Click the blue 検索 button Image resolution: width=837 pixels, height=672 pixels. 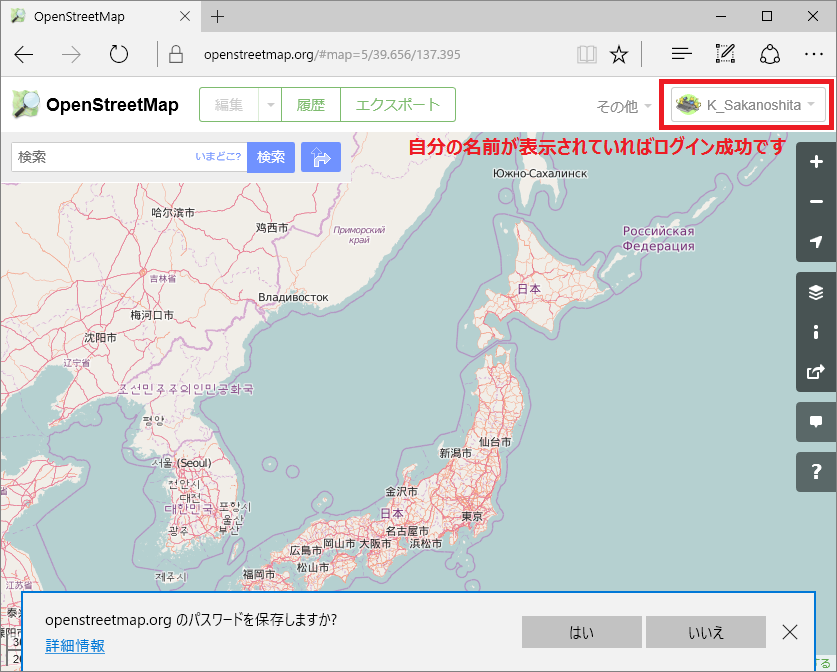pos(271,157)
